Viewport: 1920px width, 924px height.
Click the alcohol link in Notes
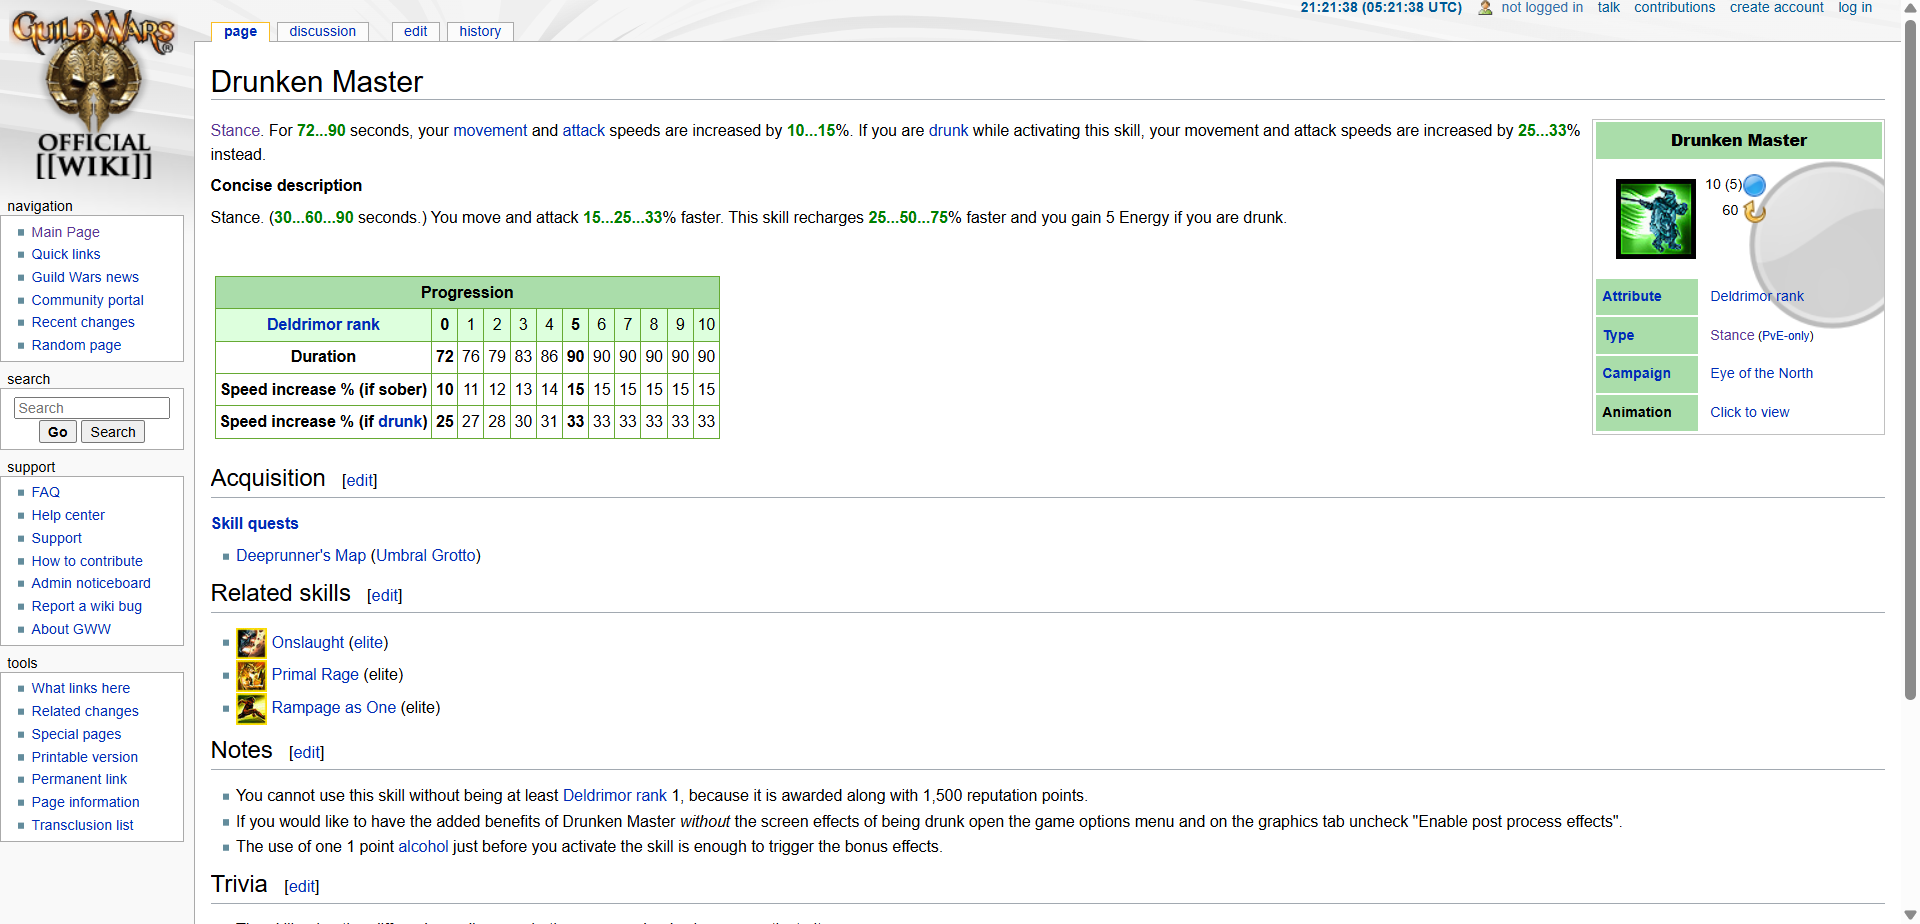click(423, 846)
